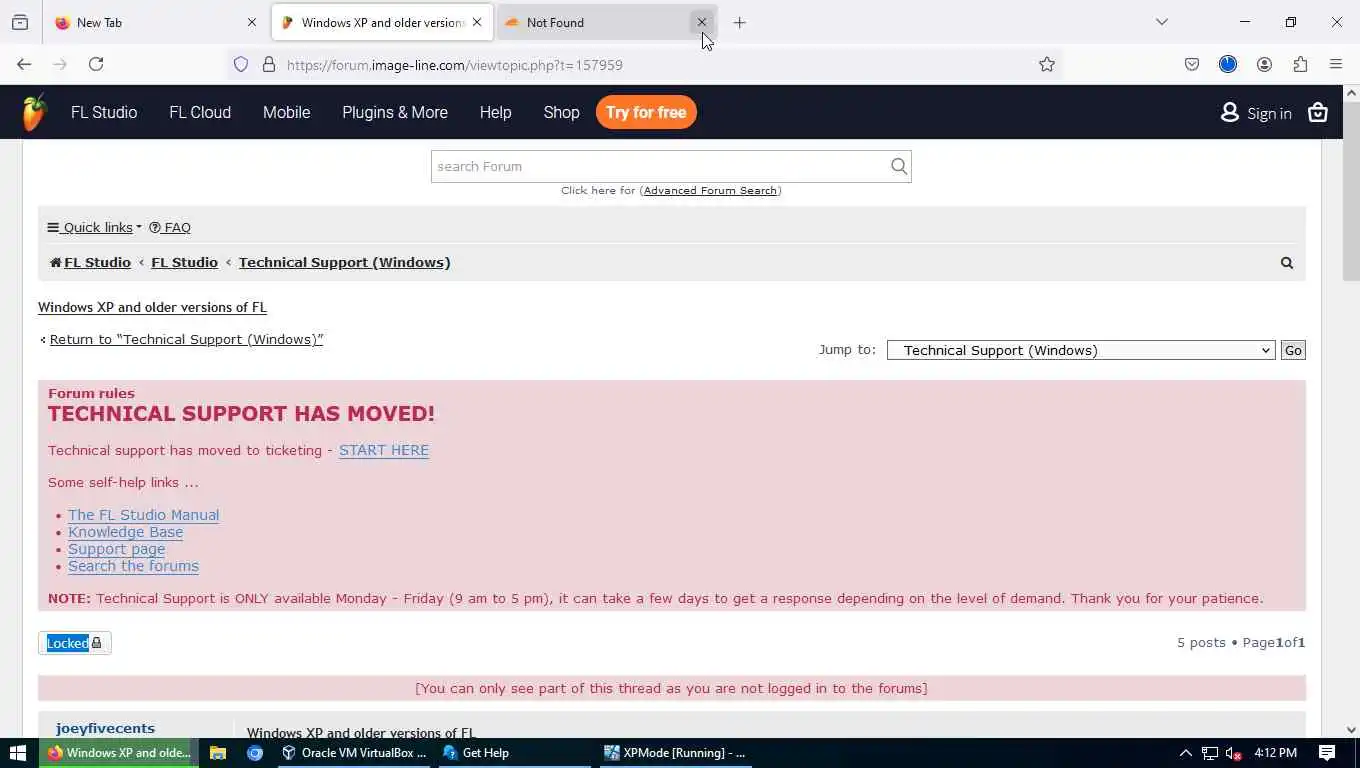Switch to XPMode Running taskbar window
This screenshot has height=768, width=1360.
click(676, 753)
